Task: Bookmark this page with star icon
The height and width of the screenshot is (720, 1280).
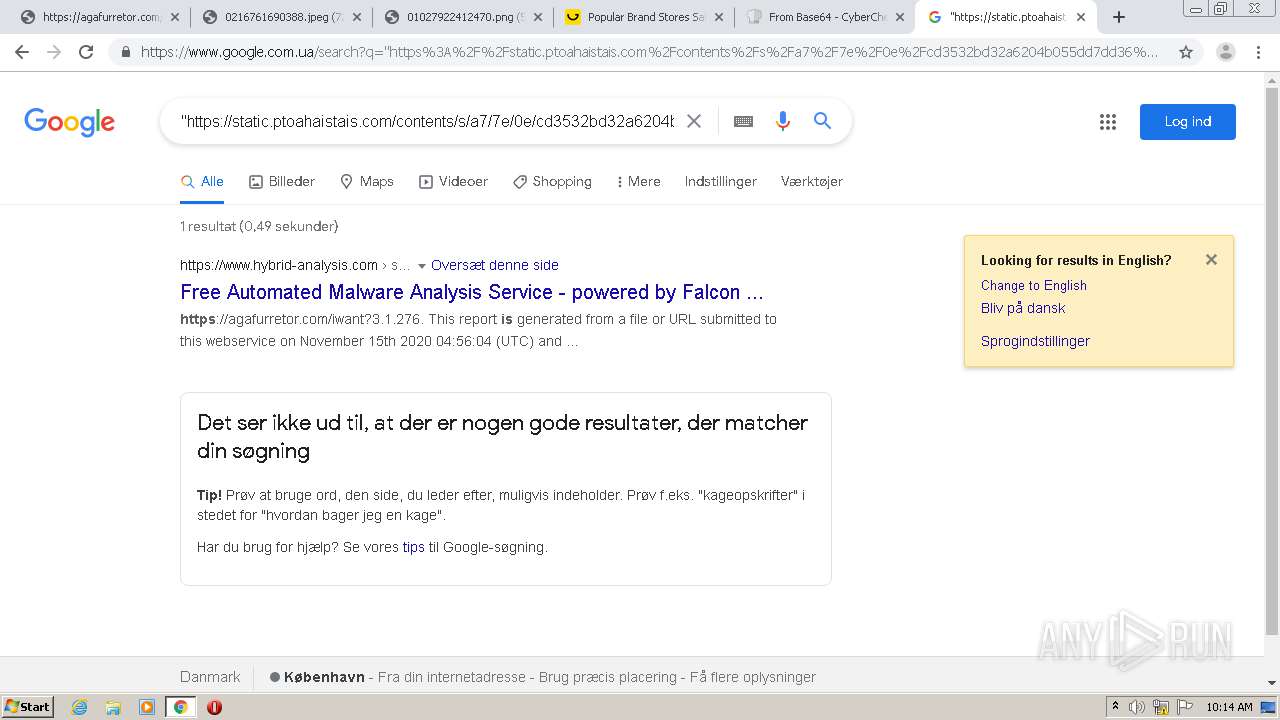Action: tap(1186, 52)
